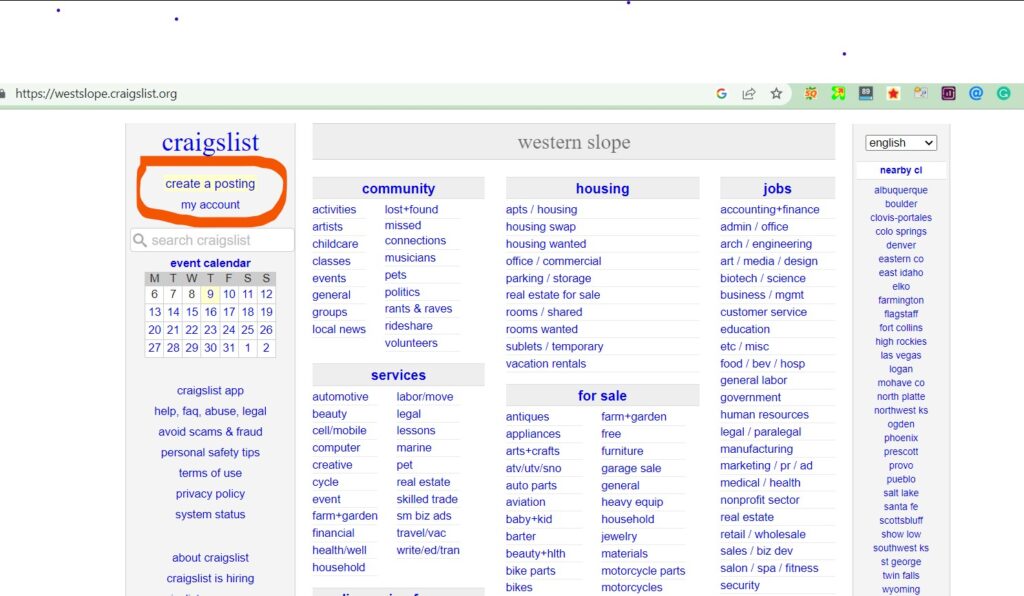Click create a posting link
The width and height of the screenshot is (1024, 596).
210,183
